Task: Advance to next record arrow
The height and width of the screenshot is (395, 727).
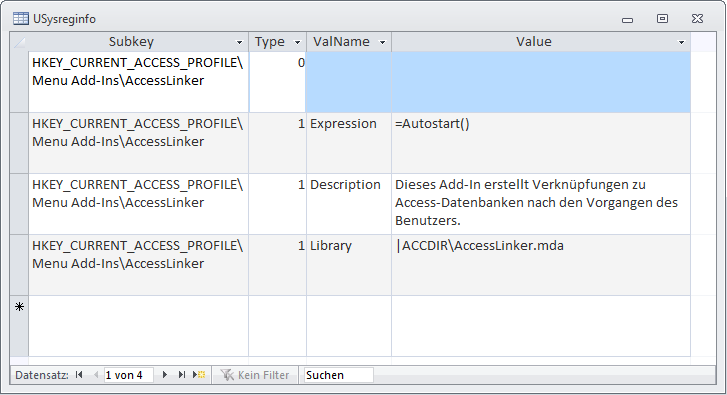Action: [x=165, y=375]
